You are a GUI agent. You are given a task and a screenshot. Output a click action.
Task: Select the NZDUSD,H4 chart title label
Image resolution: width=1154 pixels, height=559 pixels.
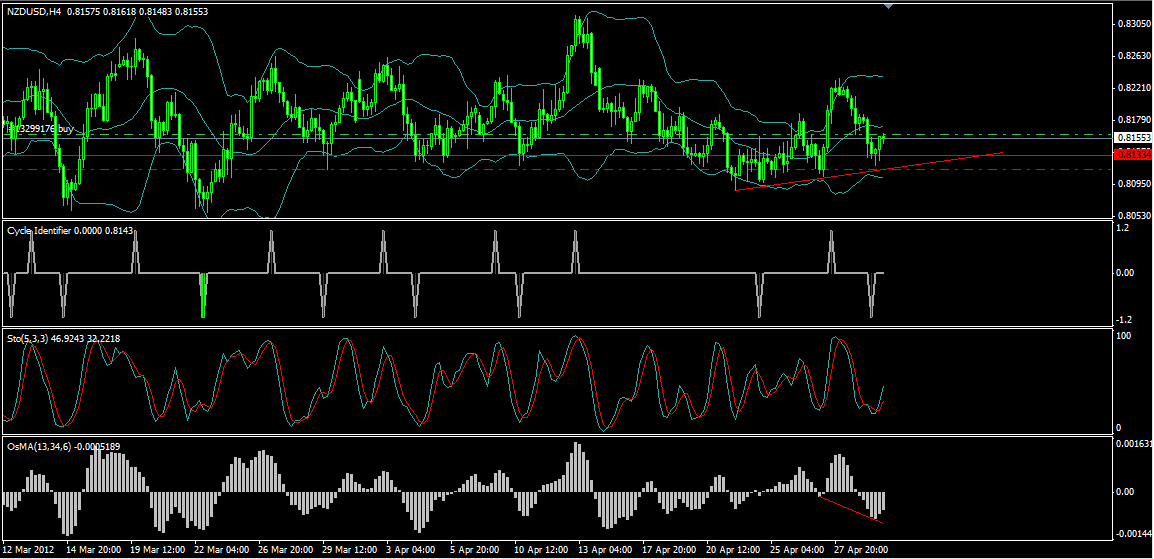34,12
